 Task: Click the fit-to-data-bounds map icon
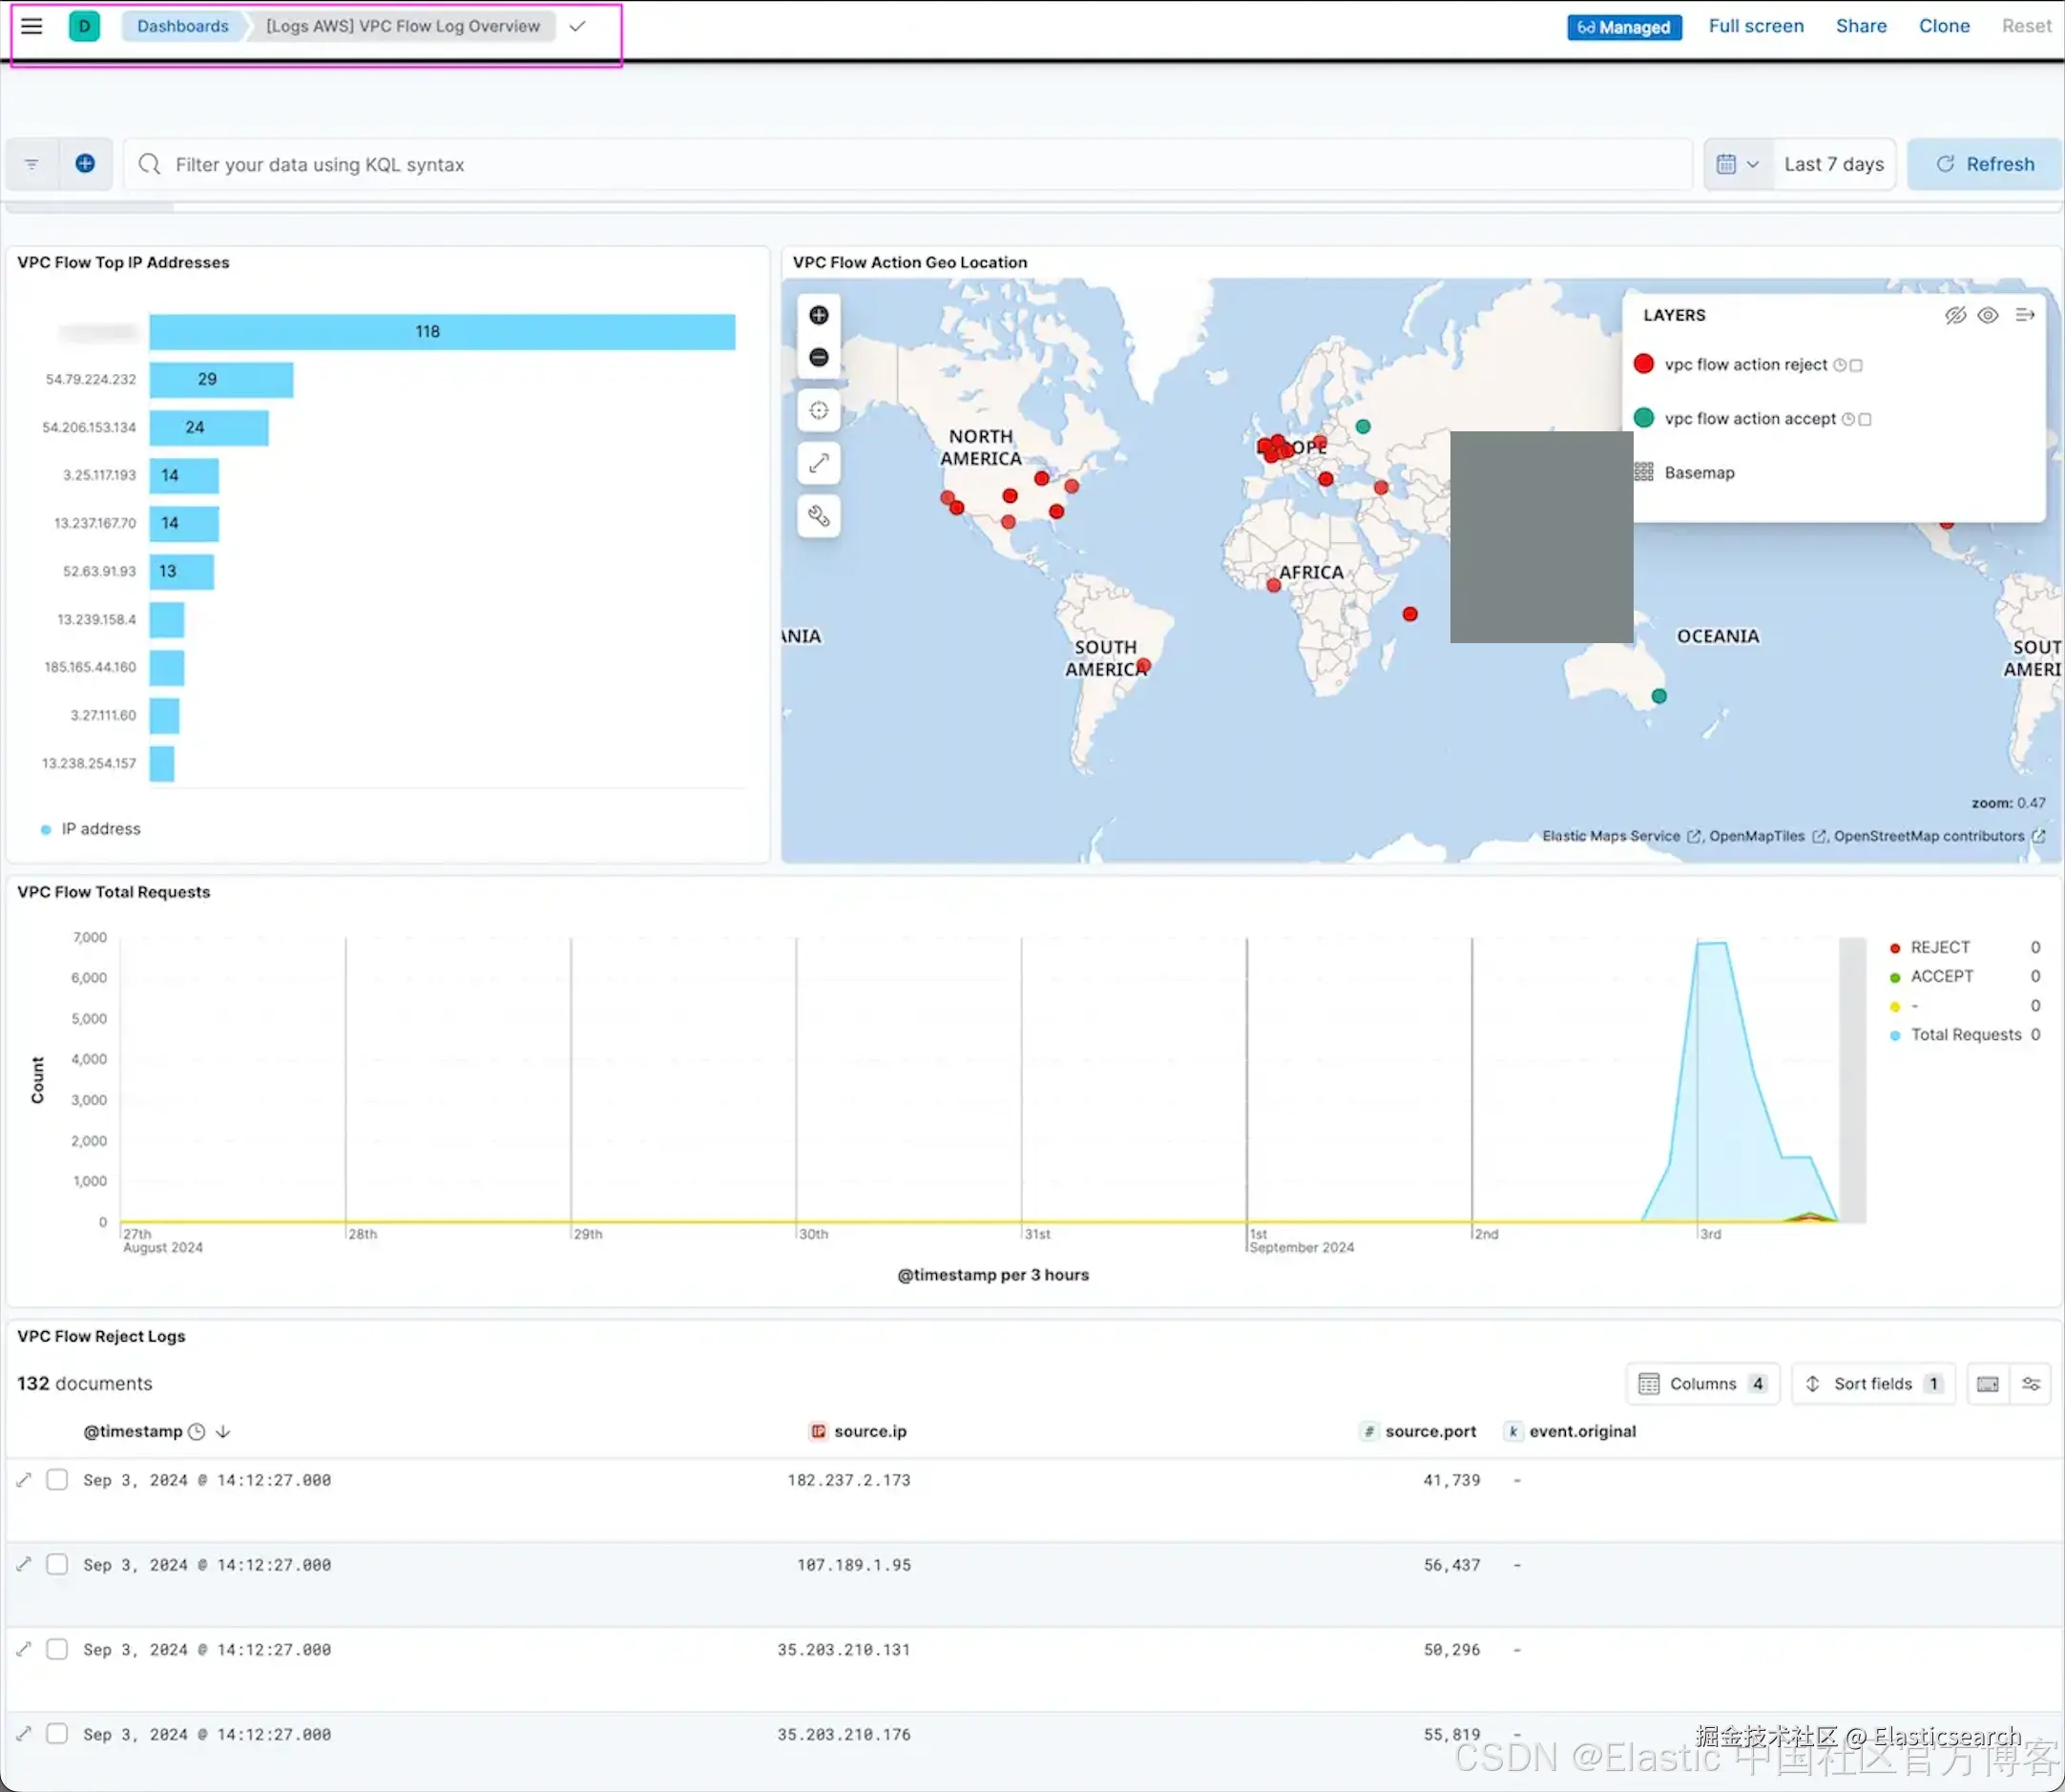[818, 410]
